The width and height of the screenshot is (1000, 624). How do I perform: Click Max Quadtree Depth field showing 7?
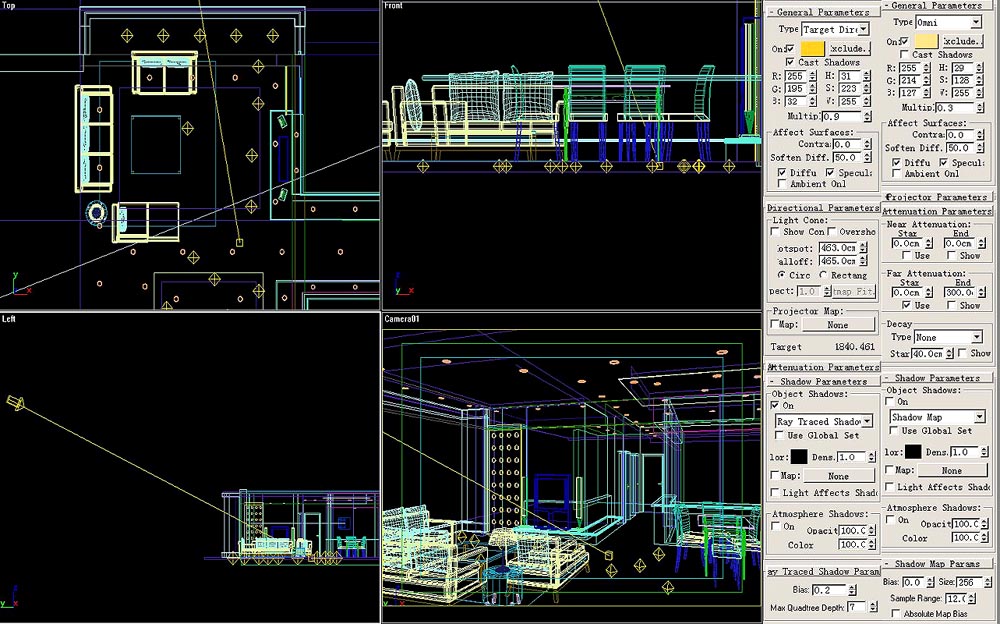tap(857, 607)
